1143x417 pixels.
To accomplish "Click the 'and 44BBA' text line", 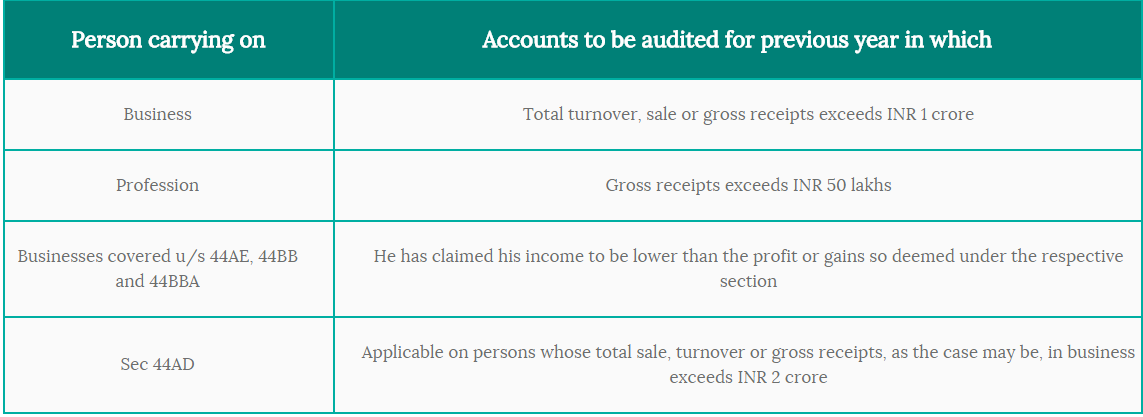I will pos(157,281).
